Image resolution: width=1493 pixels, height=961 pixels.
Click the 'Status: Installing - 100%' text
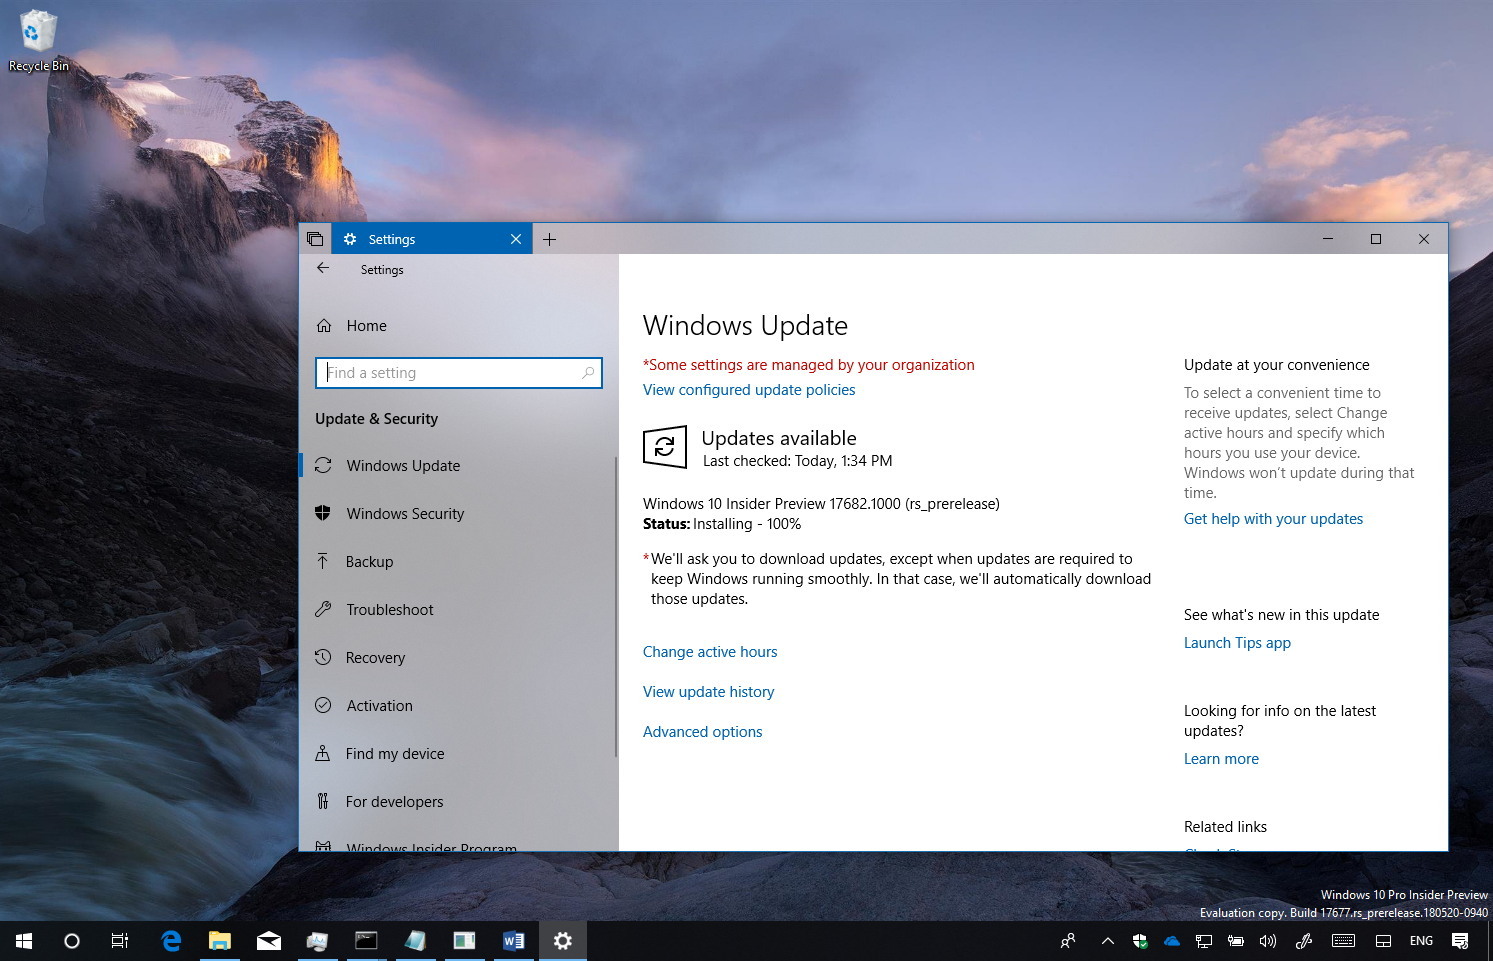coord(722,524)
